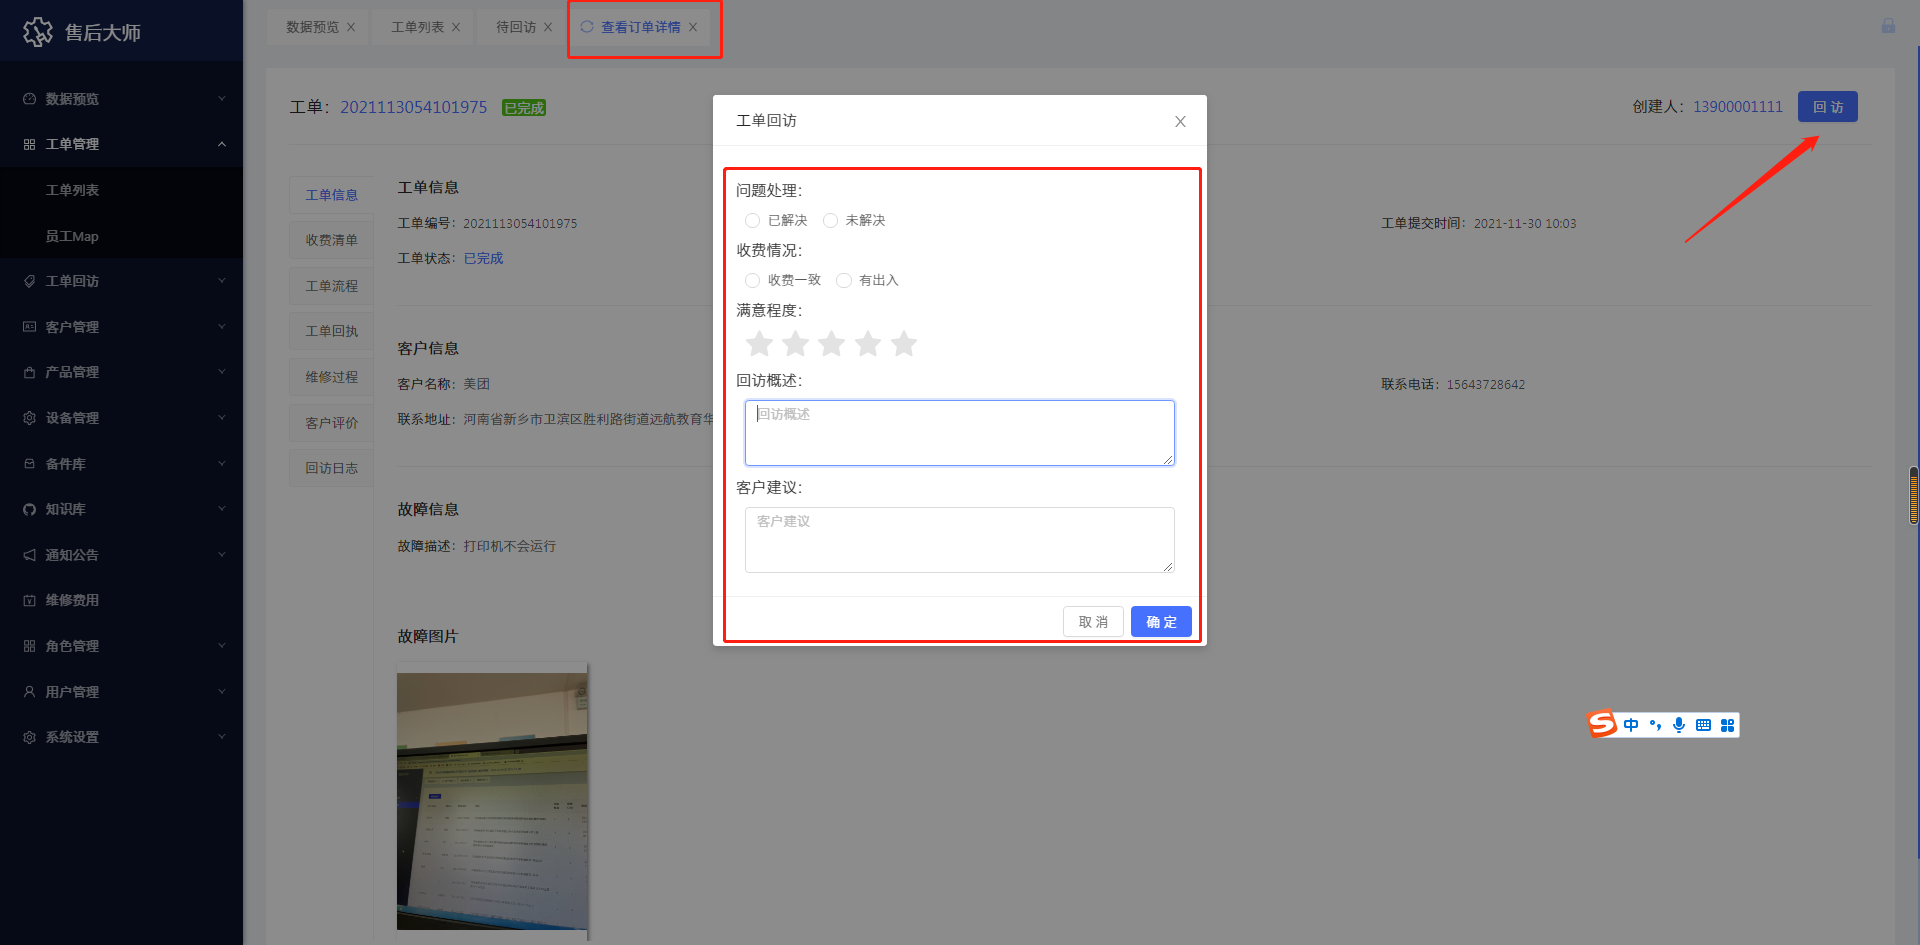Select the 工单回访 sidebar icon
1920x945 pixels.
[x=29, y=281]
